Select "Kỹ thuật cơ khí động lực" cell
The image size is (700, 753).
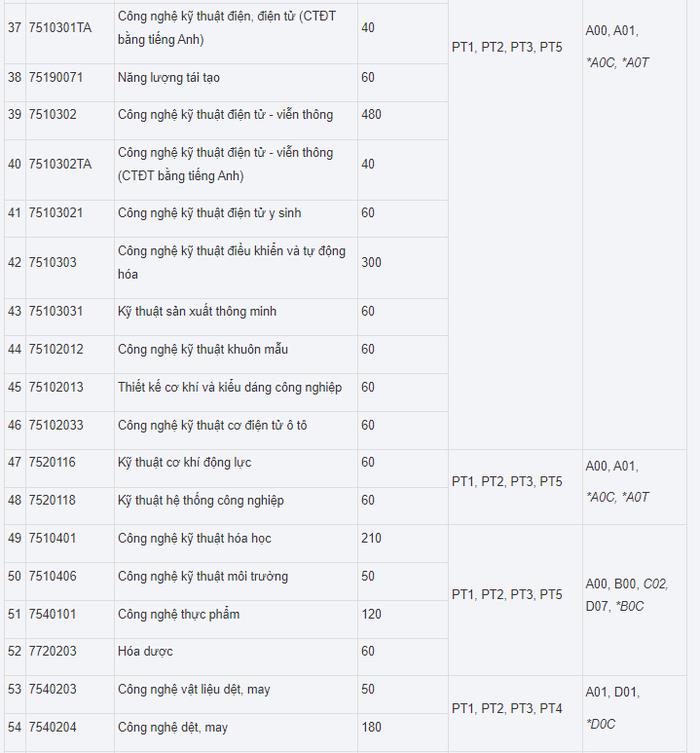183,462
